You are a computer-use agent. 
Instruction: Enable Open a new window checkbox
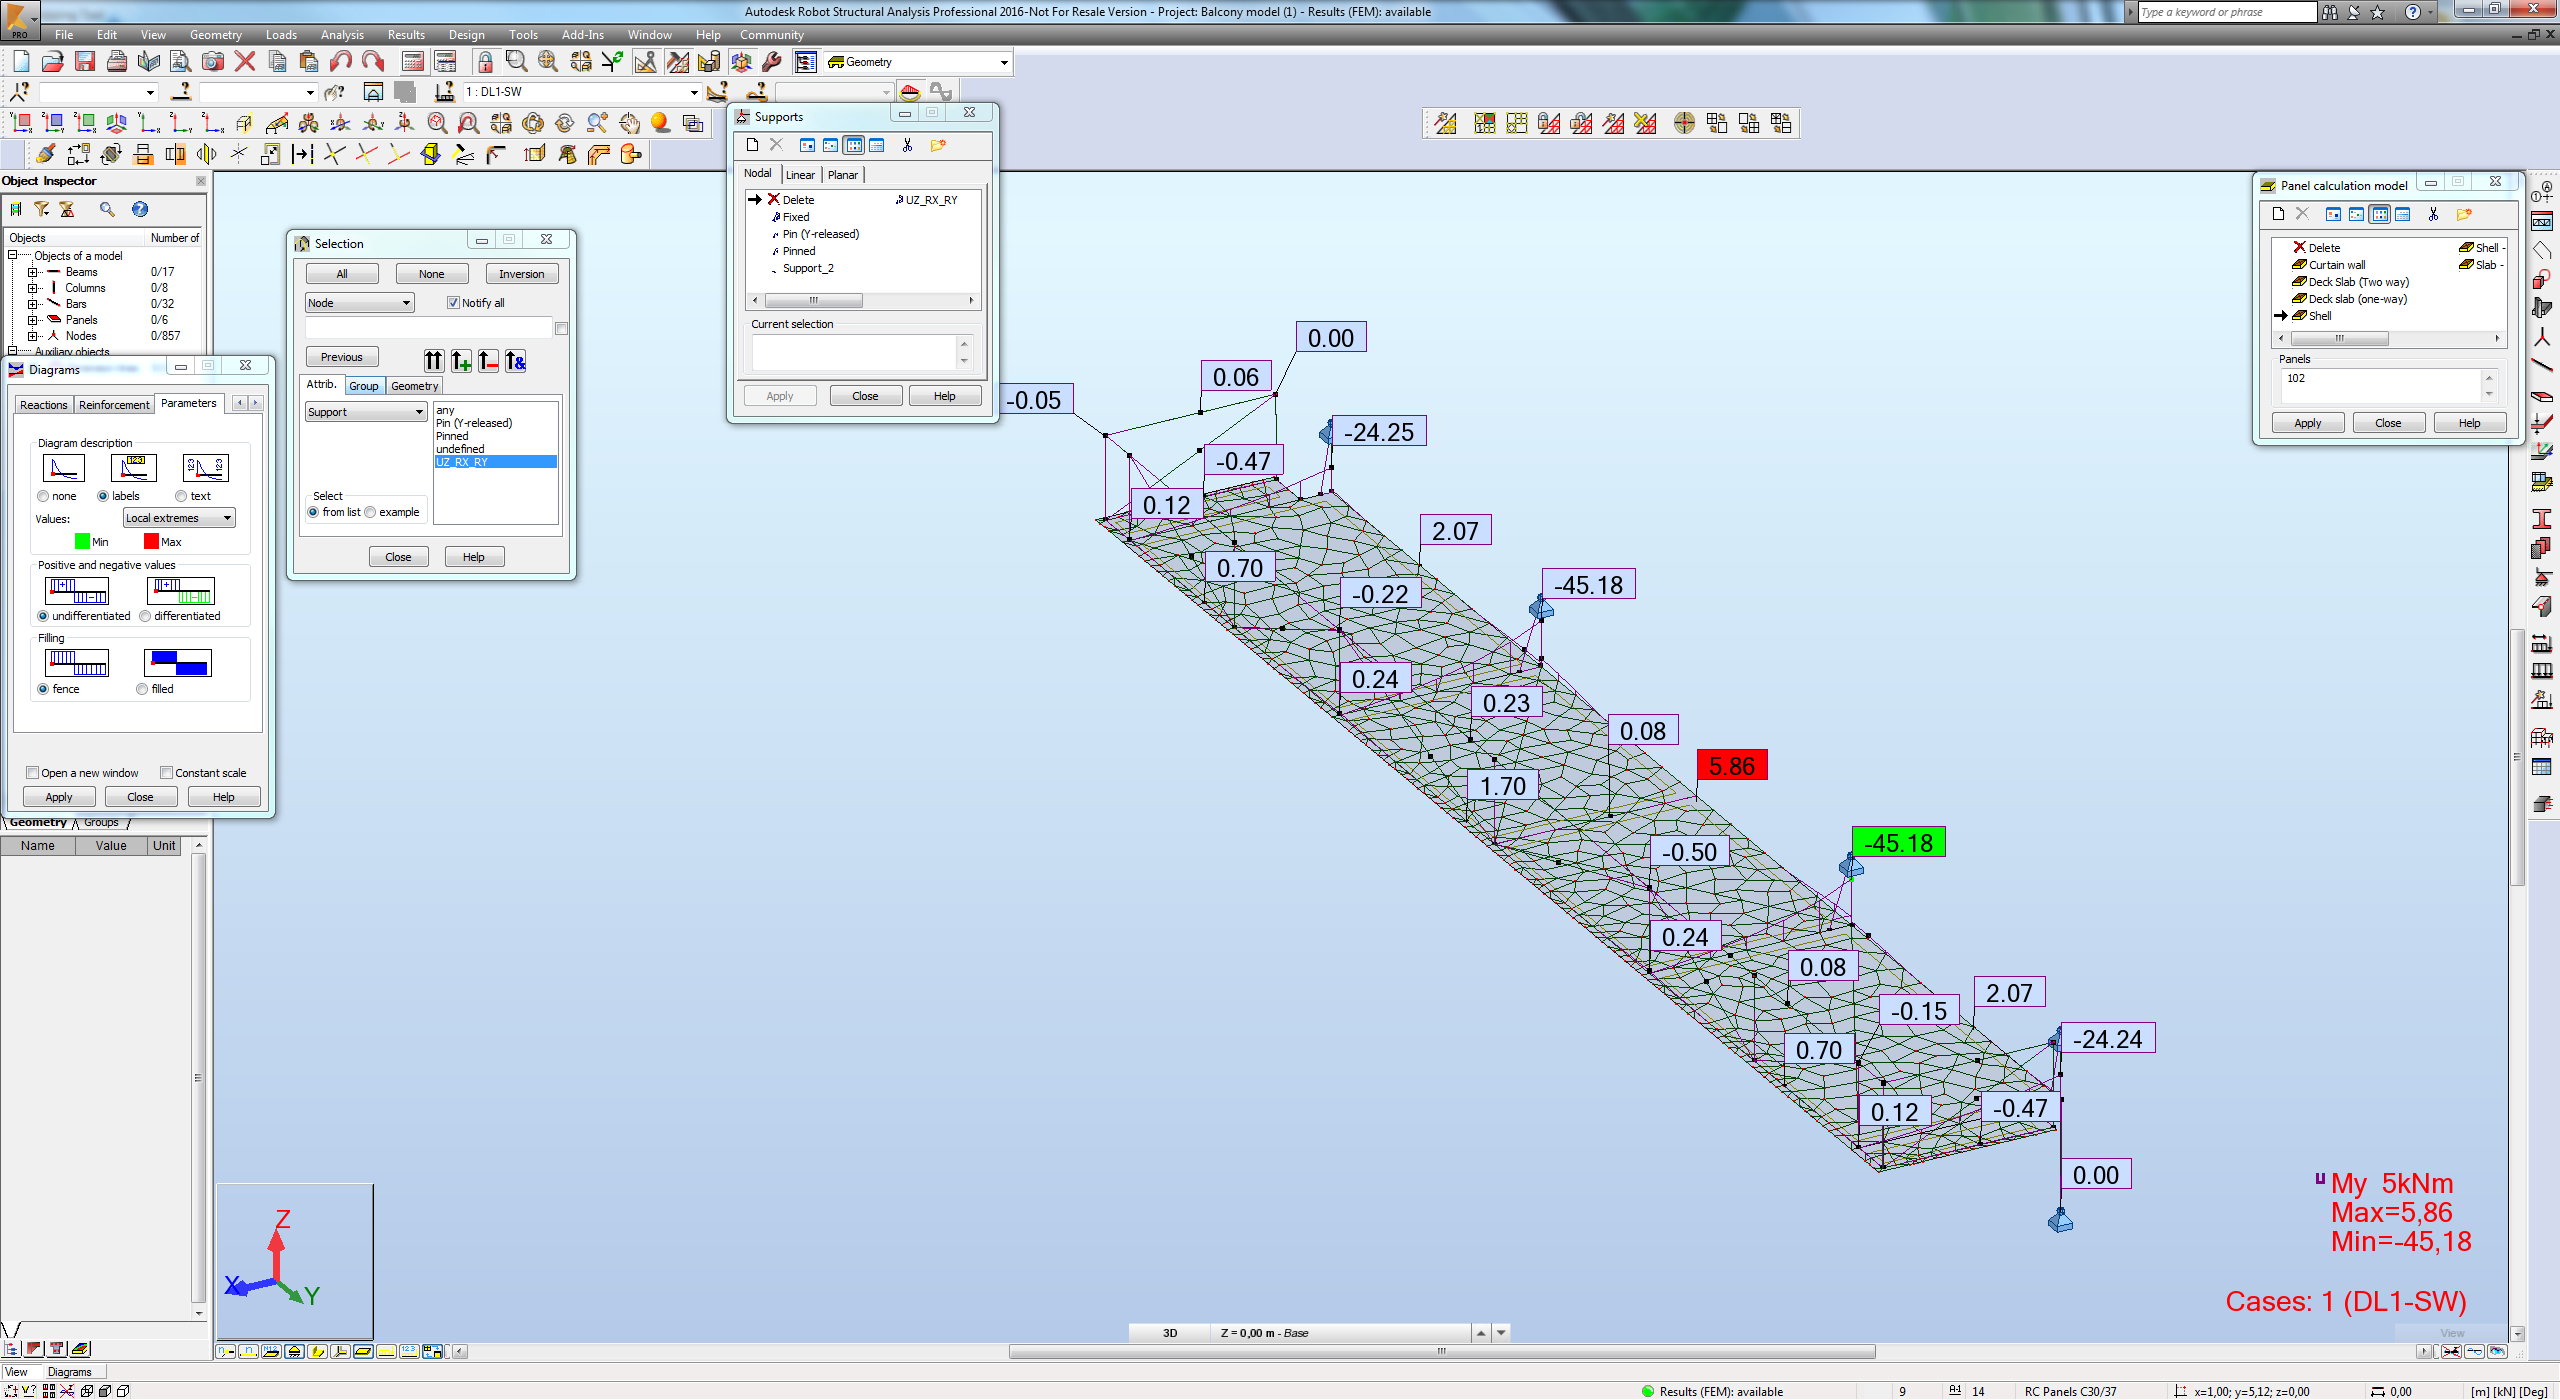33,773
